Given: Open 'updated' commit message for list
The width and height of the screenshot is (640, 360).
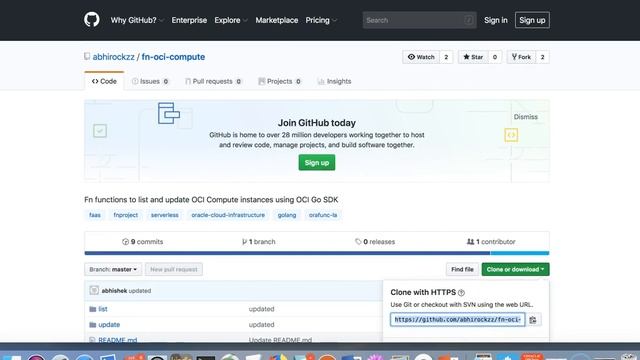Looking at the screenshot, I should (261, 309).
